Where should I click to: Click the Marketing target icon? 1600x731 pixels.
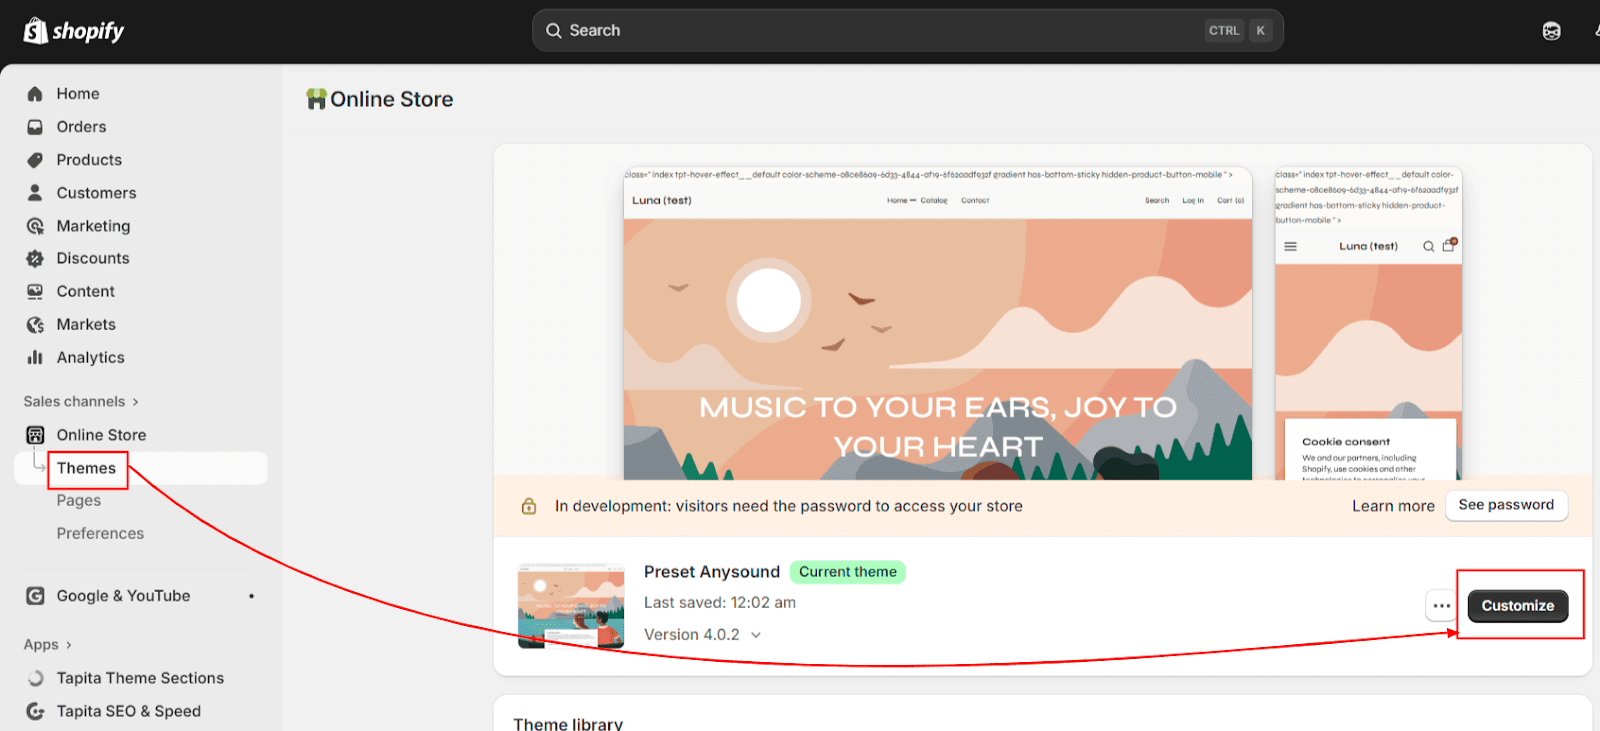click(x=35, y=226)
